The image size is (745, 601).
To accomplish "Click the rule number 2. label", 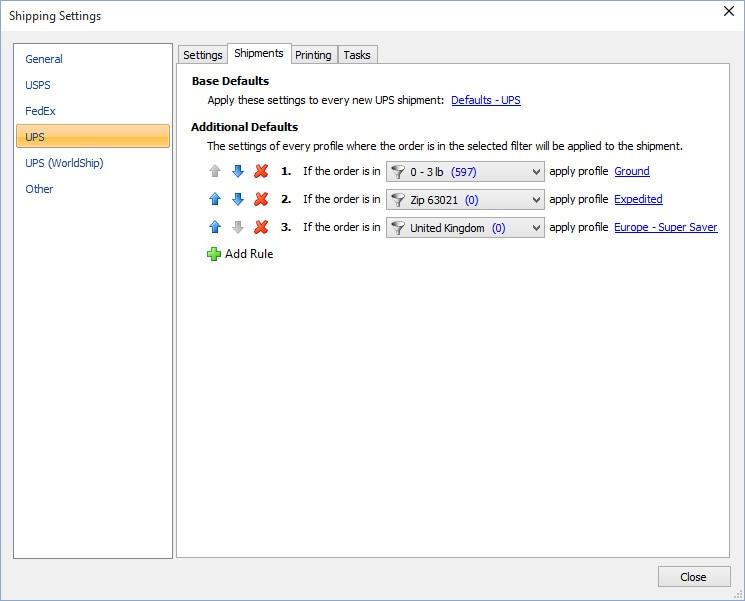I will coord(286,199).
